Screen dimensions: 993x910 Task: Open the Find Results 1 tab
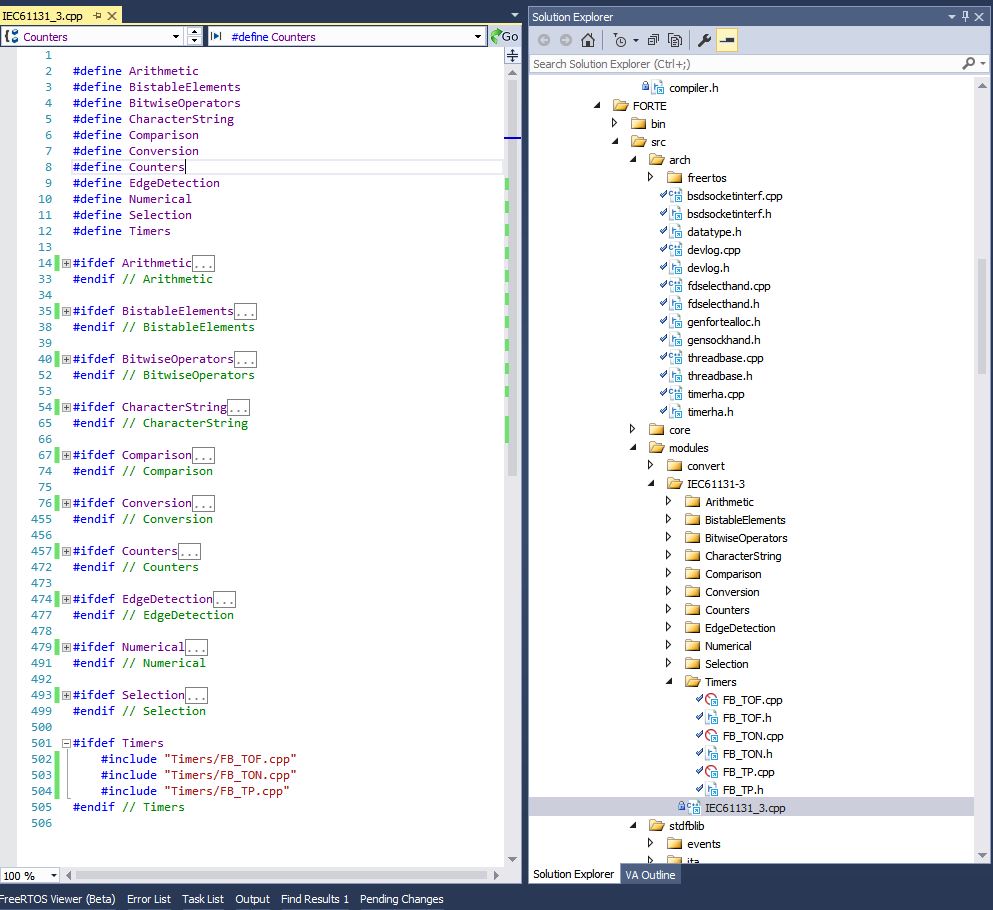coord(315,899)
